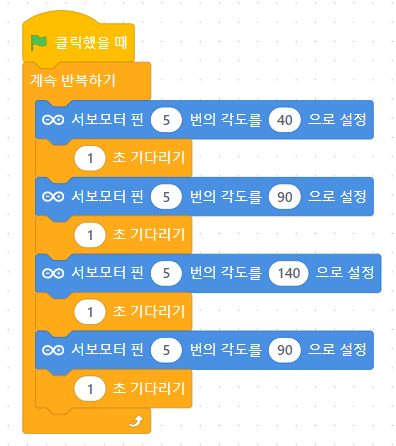
Task: Click the green flag icon in hat block
Action: (39, 43)
